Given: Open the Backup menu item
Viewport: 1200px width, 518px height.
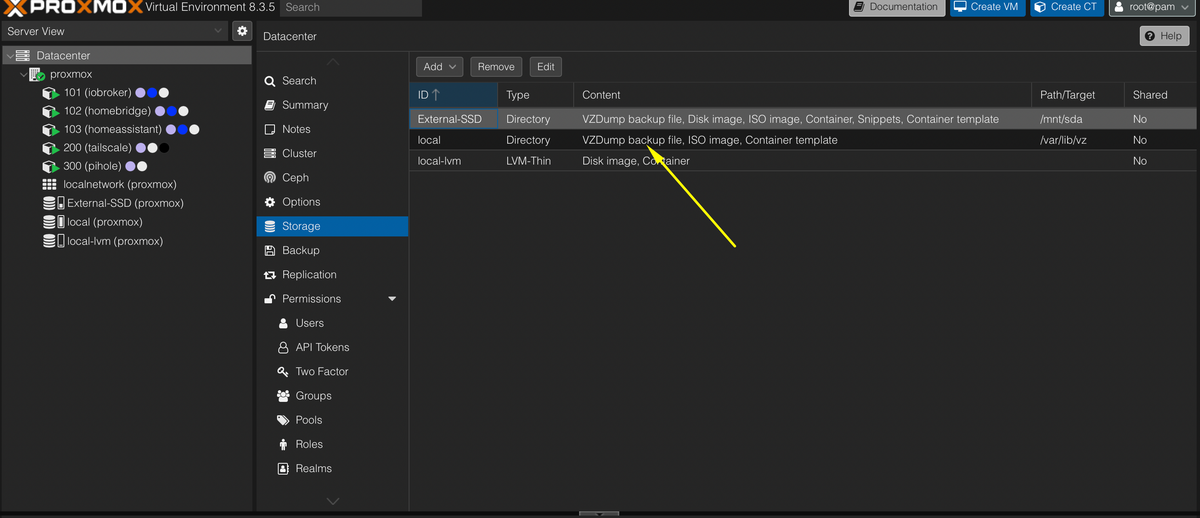Looking at the screenshot, I should tap(332, 250).
